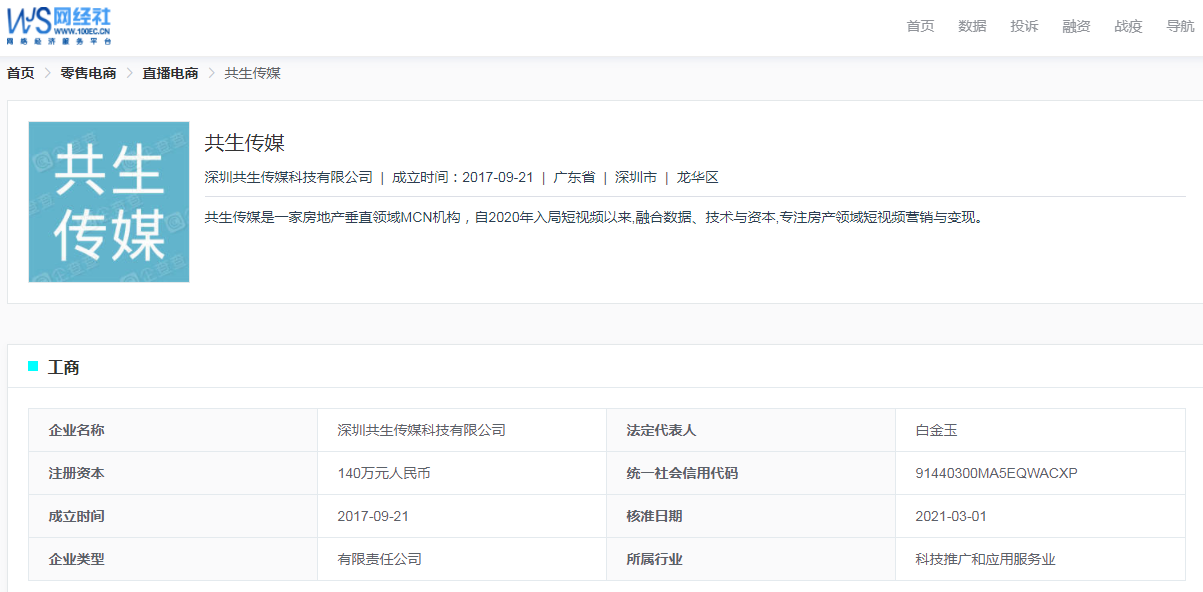
Task: Click the 网经社 site logo
Action: coord(59,24)
